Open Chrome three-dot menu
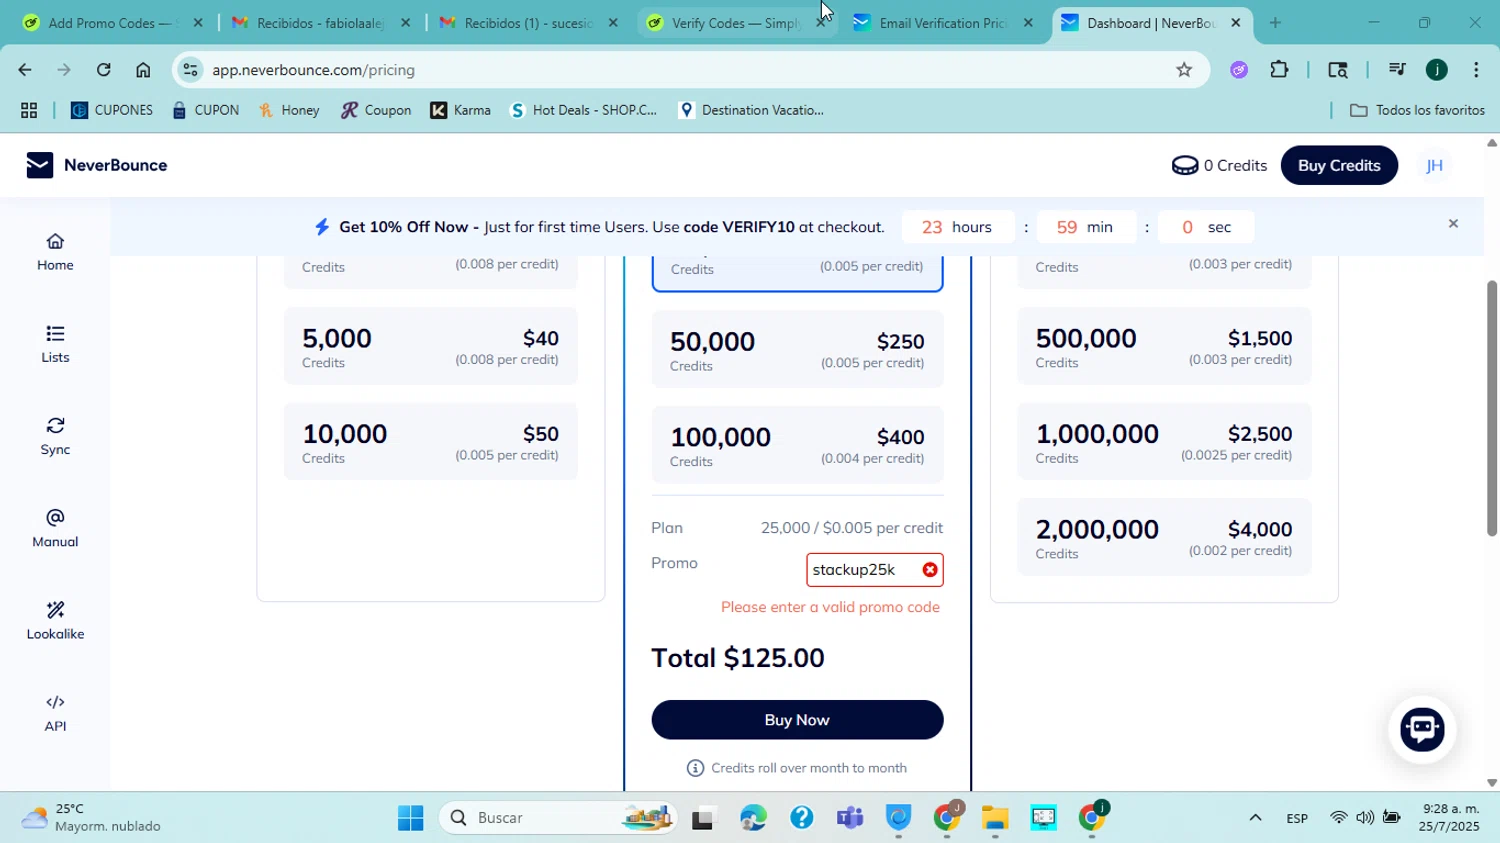 pos(1476,69)
